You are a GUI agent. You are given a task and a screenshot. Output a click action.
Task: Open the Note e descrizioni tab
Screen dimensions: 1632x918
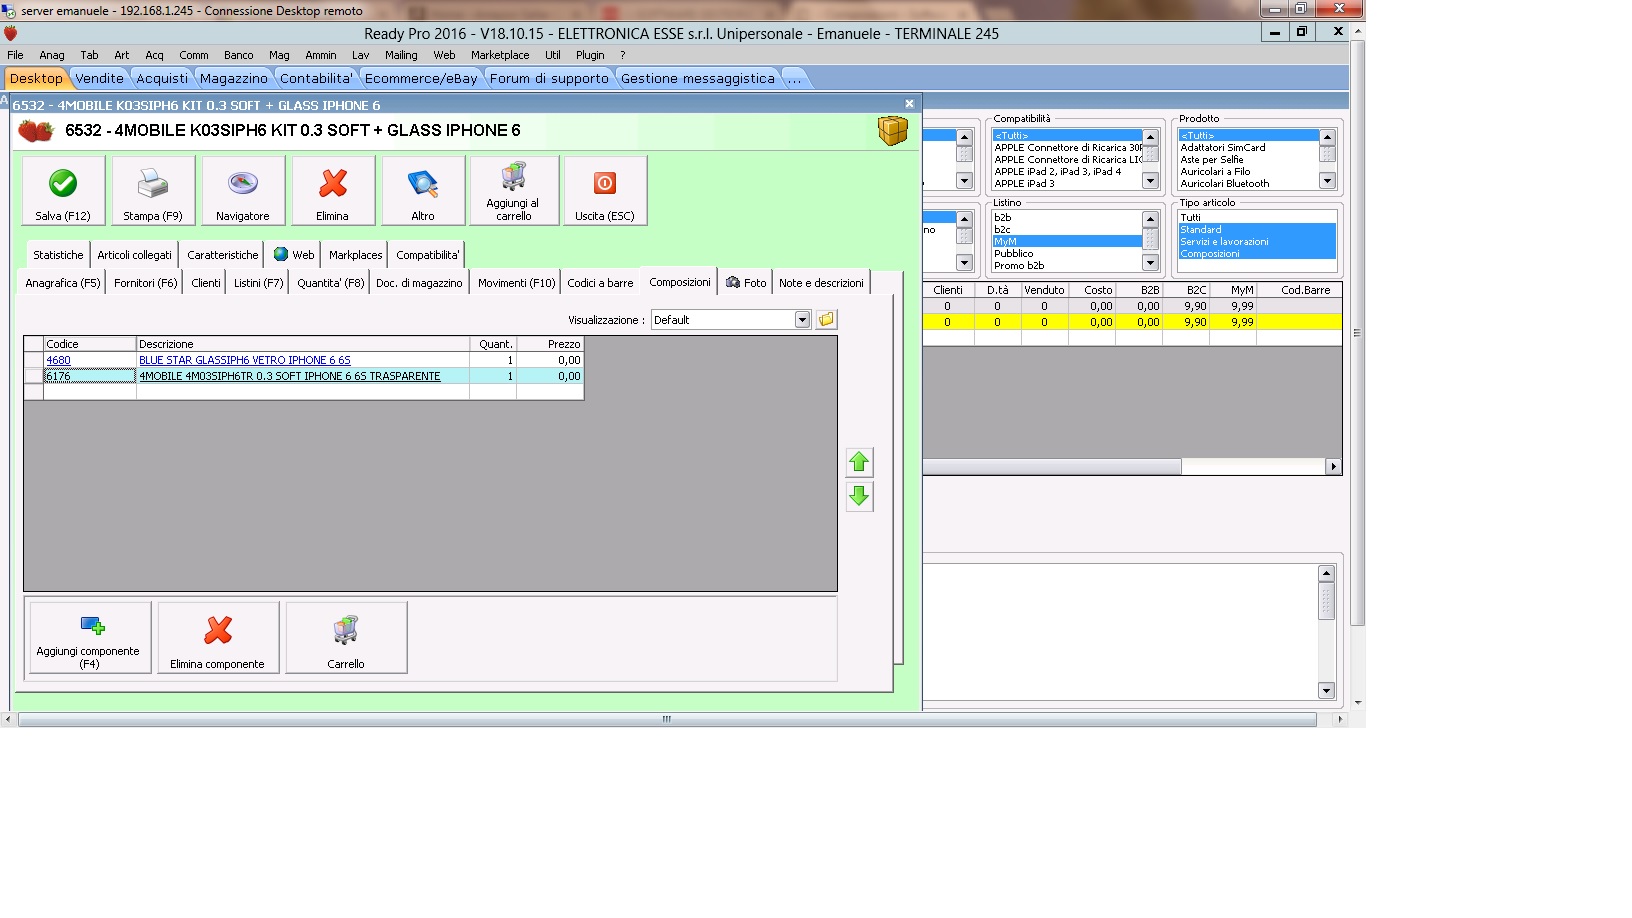pos(821,283)
